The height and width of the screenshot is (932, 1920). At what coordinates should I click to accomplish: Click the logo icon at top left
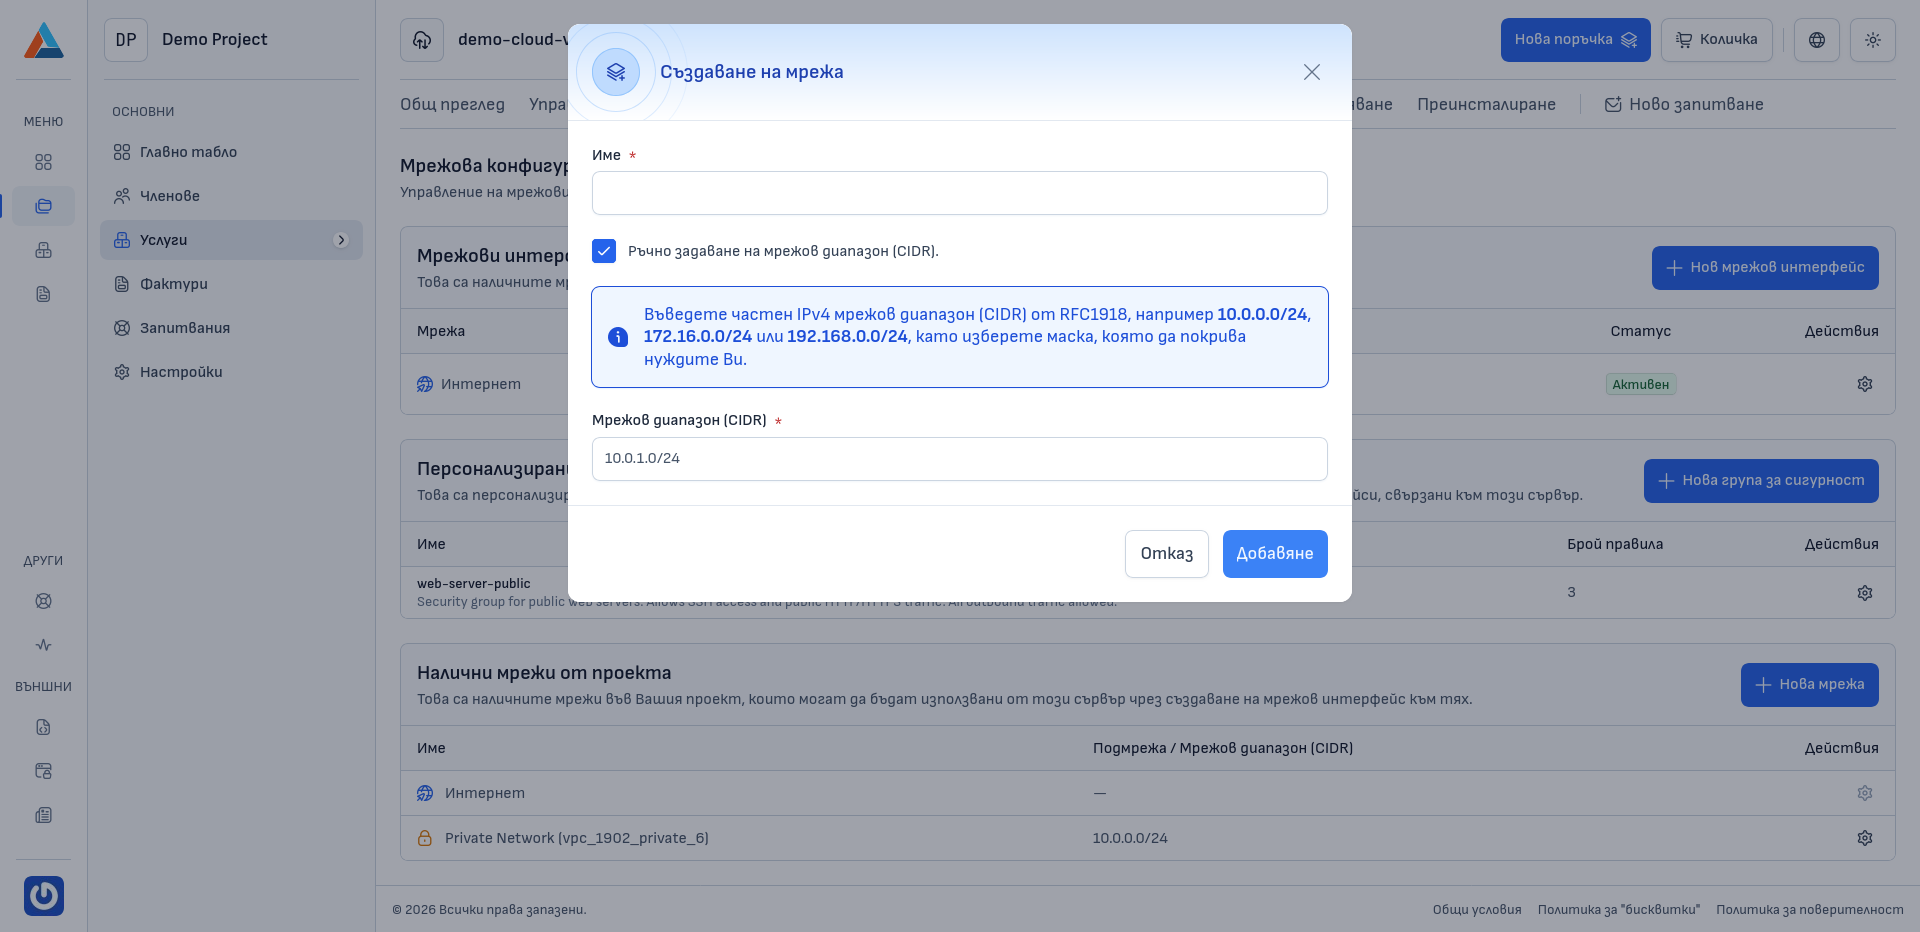coord(44,40)
